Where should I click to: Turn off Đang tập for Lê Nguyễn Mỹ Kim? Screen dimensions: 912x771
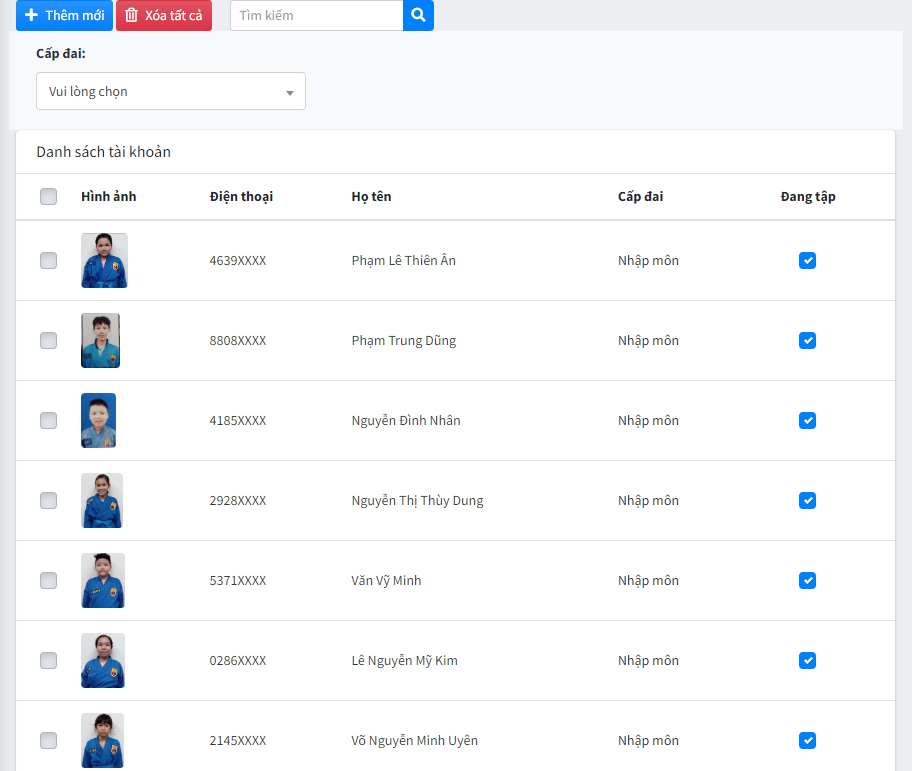coord(807,660)
